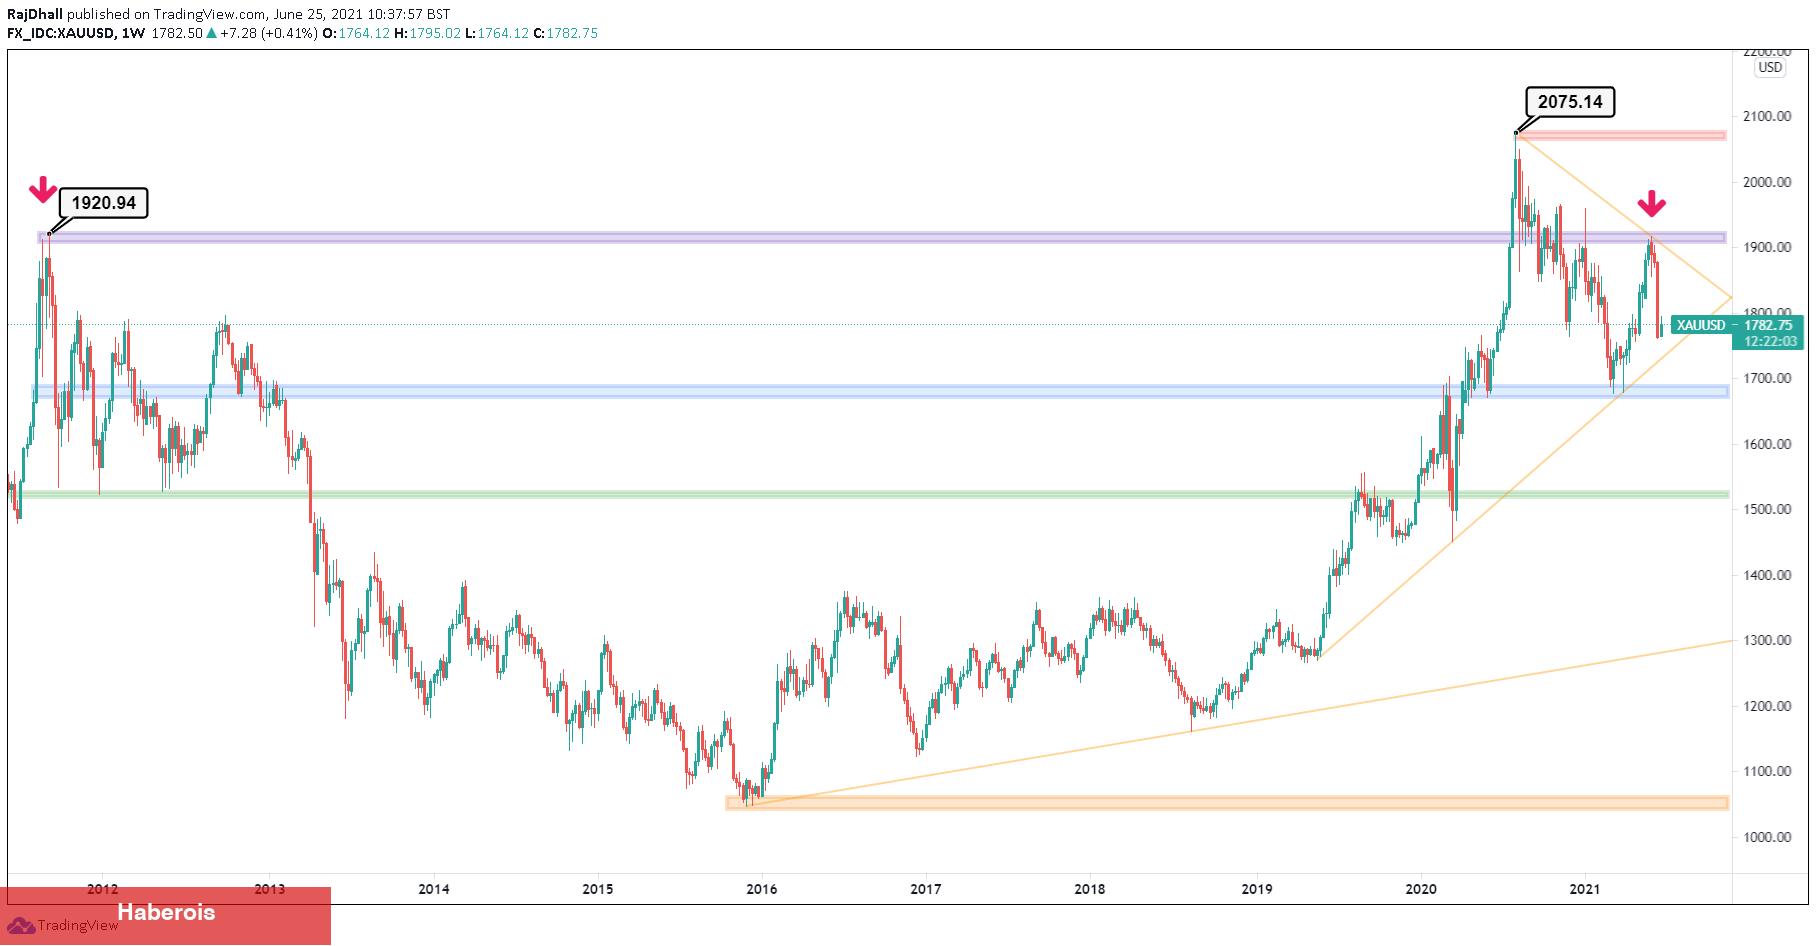Viewport: 1816px width, 946px height.
Task: Click the 2016 label on the time axis
Action: (761, 888)
